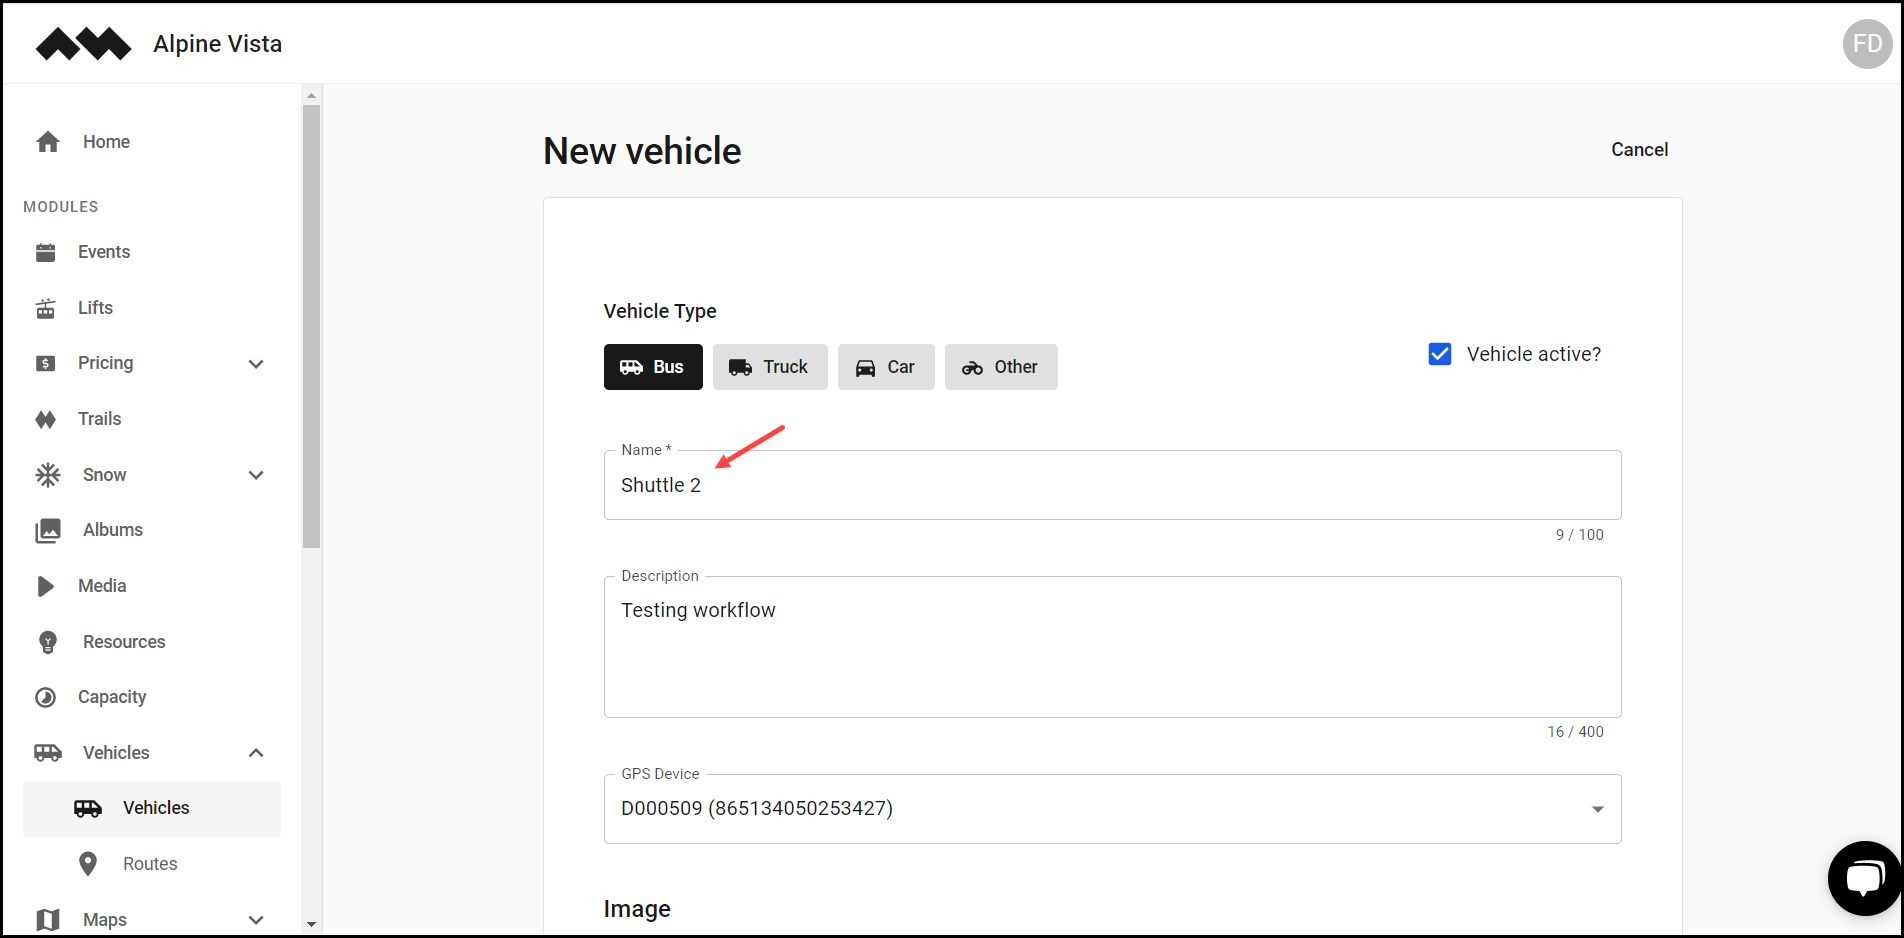The height and width of the screenshot is (938, 1904).
Task: Open the Albums module
Action: tap(46, 529)
